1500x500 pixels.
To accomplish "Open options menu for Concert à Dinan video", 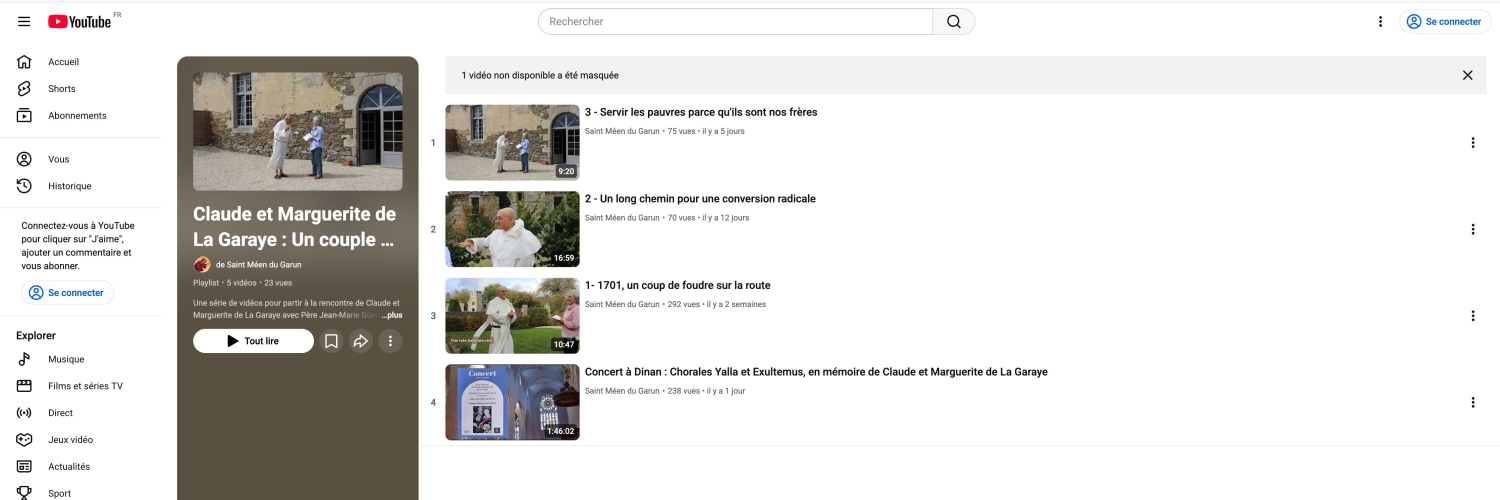I will point(1472,403).
